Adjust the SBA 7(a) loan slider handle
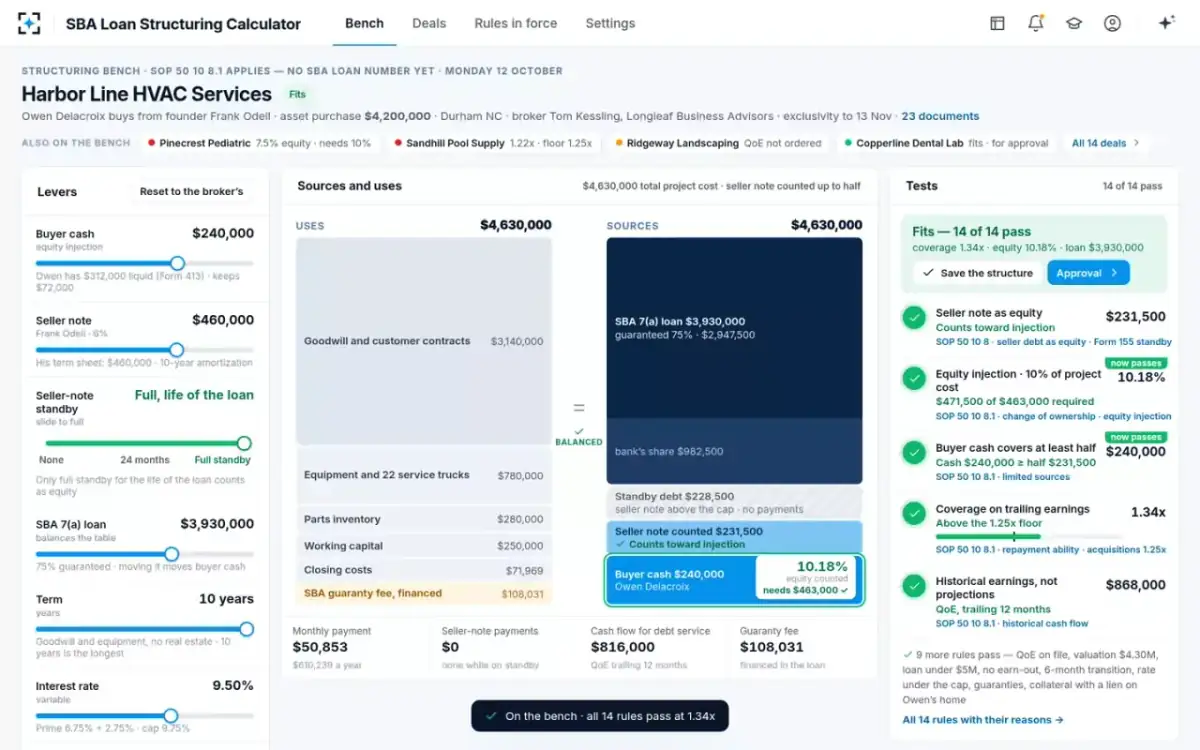The image size is (1200, 750). coord(171,554)
